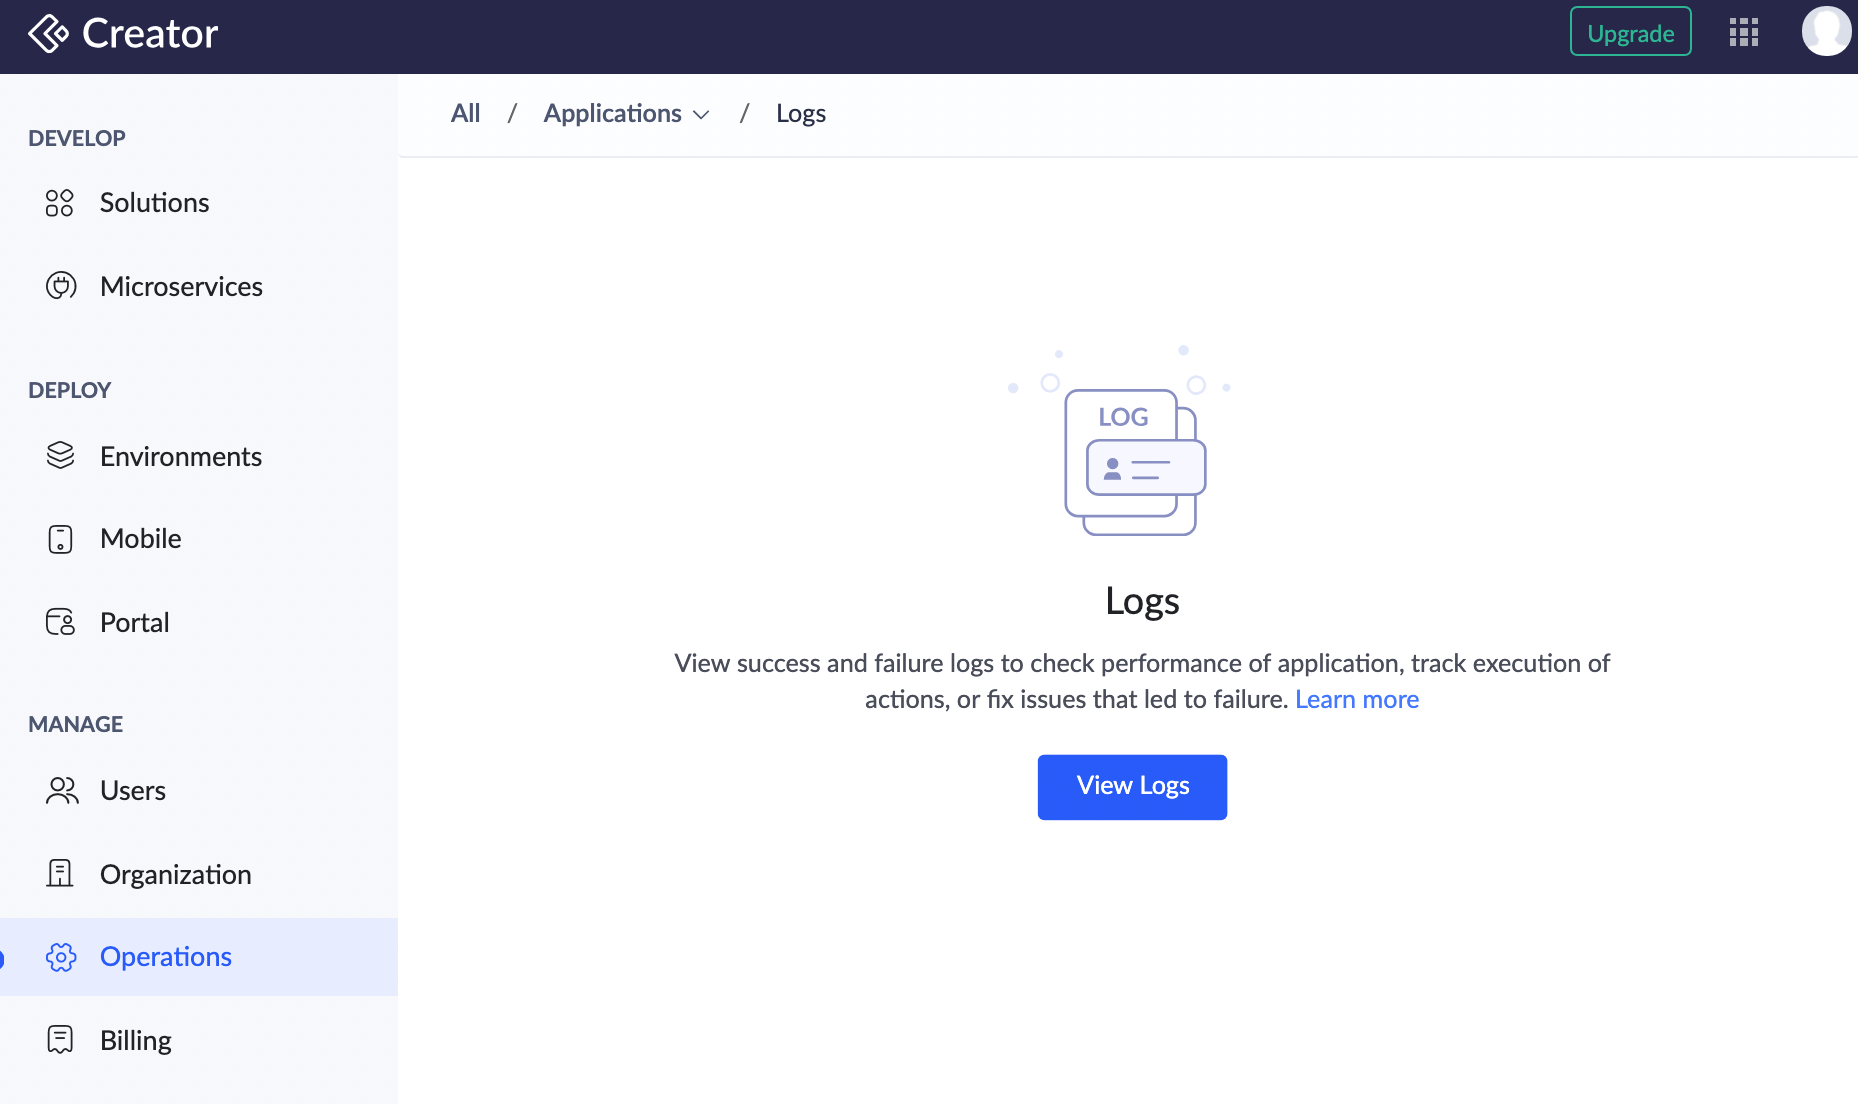The height and width of the screenshot is (1104, 1858).
Task: Navigate to Users management
Action: pos(199,791)
